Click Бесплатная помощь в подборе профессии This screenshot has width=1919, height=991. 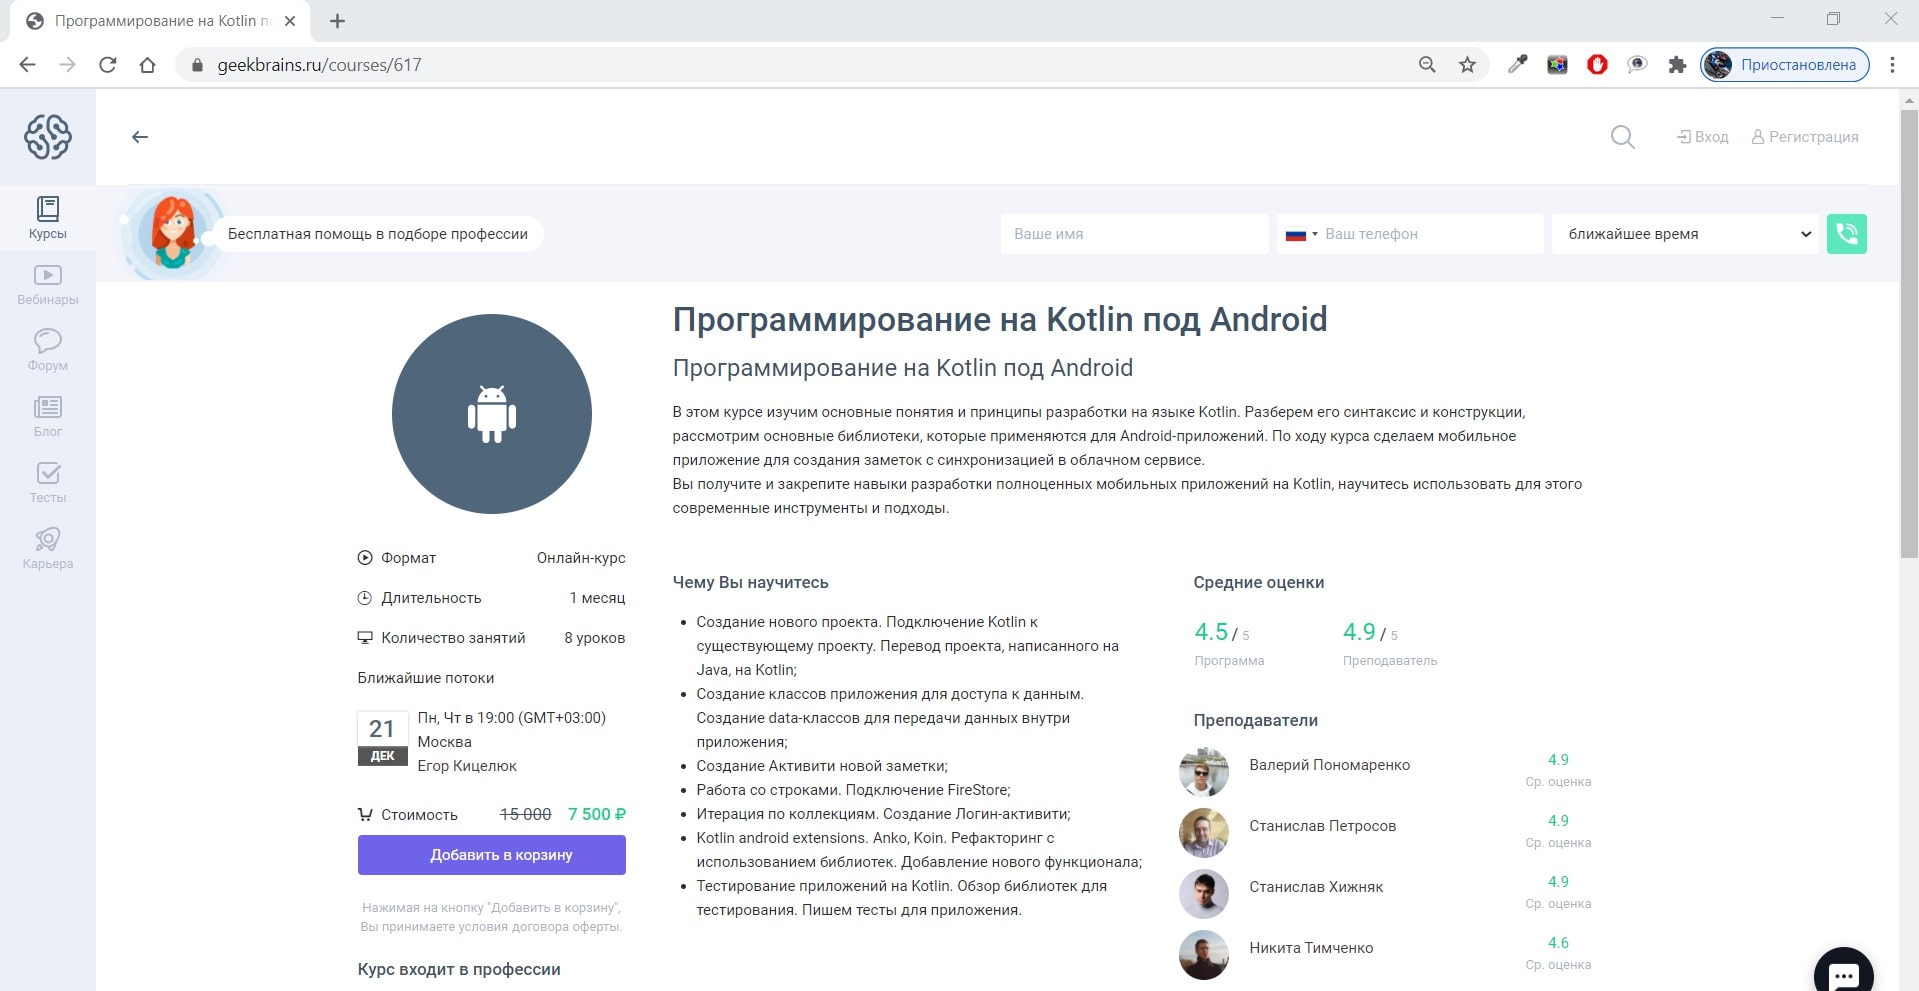378,234
